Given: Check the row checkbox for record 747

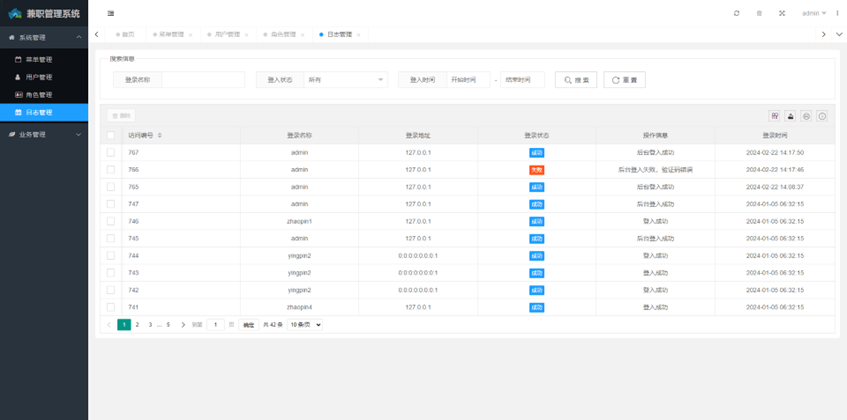Looking at the screenshot, I should pyautogui.click(x=111, y=204).
